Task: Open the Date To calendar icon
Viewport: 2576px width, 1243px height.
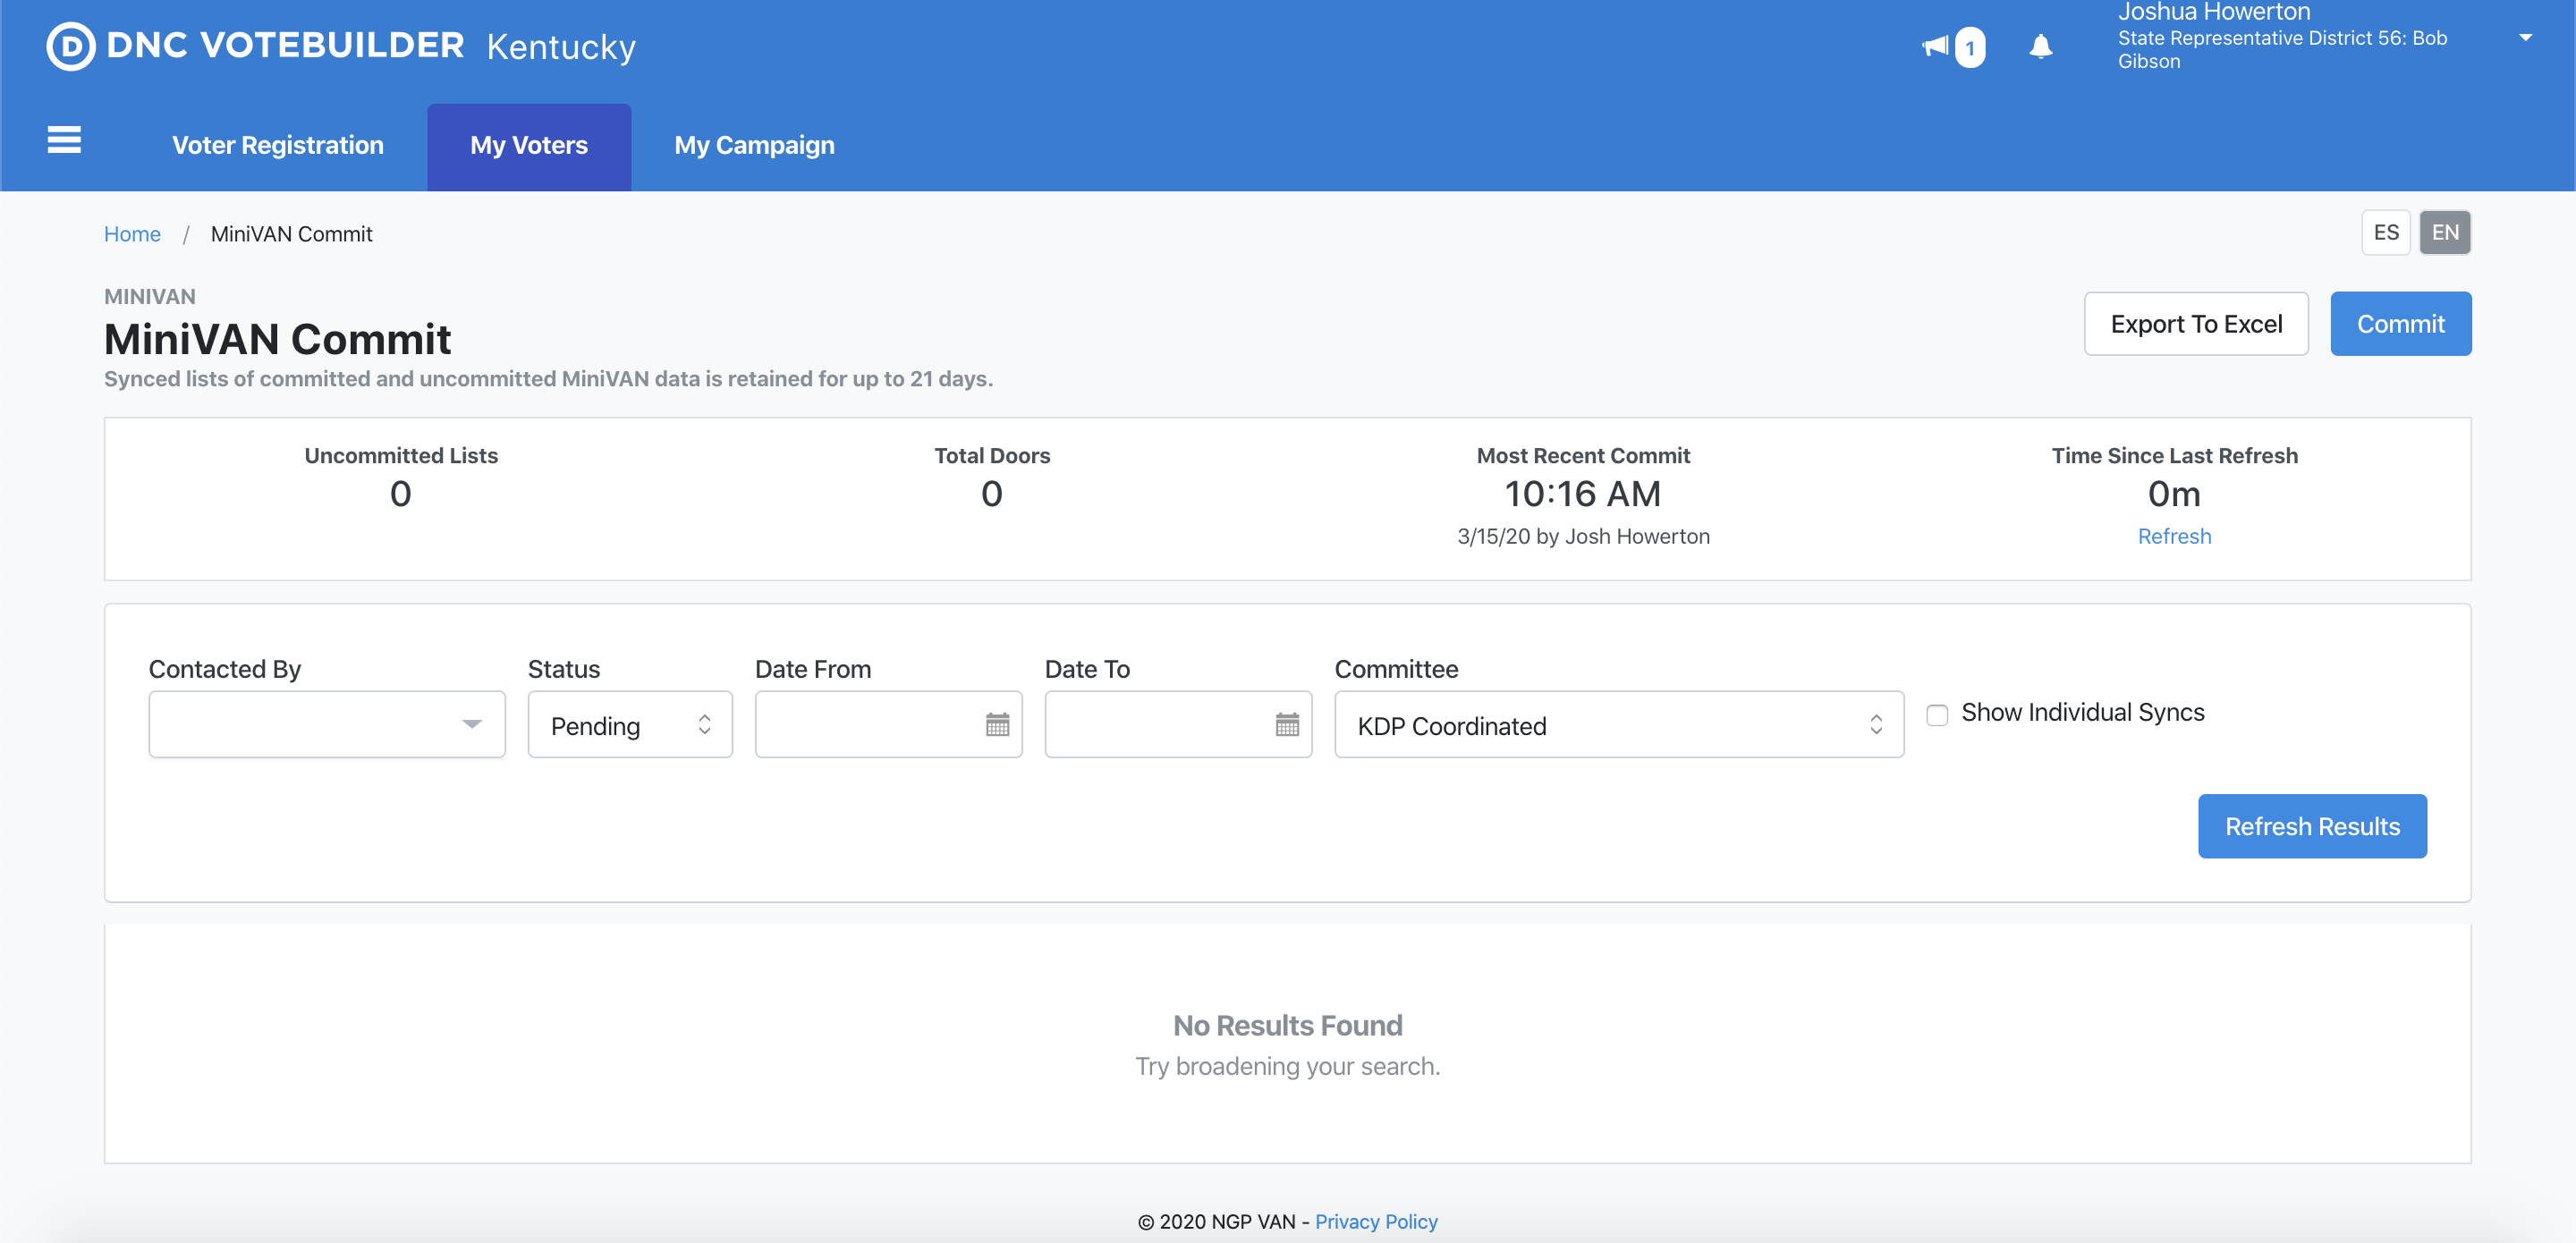Action: (1287, 724)
